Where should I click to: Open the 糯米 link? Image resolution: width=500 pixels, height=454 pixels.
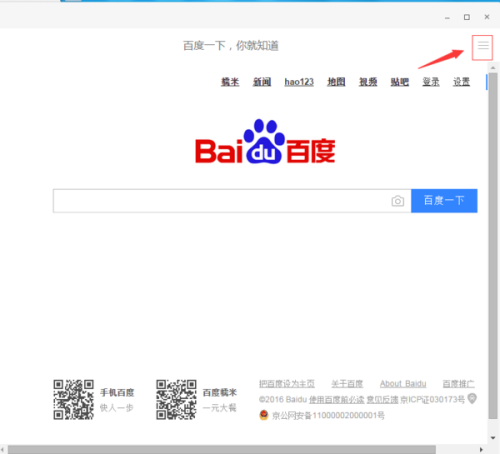230,82
